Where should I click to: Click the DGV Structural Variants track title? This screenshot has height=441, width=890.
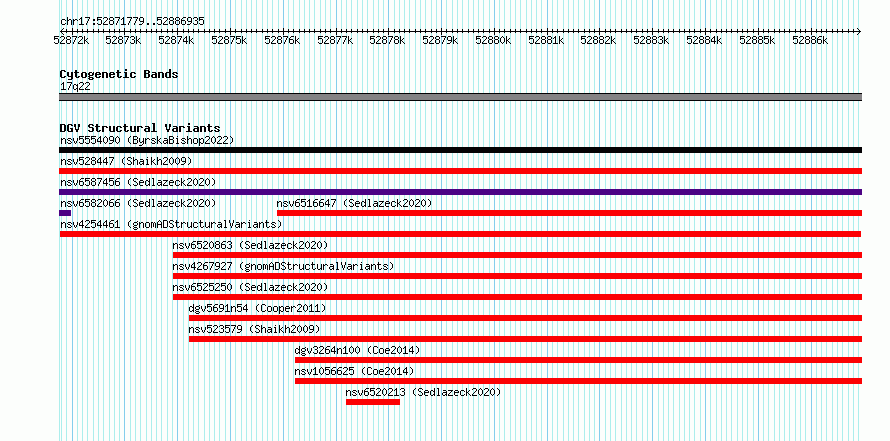tap(140, 128)
